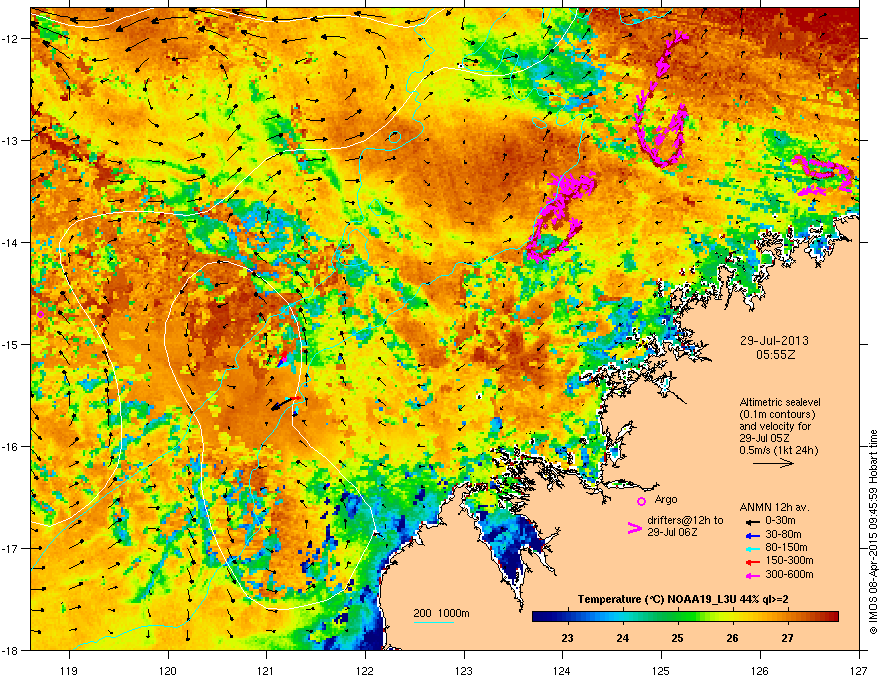This screenshot has height=680, width=880.
Task: Select the '150-300m' depth label
Action: click(789, 560)
